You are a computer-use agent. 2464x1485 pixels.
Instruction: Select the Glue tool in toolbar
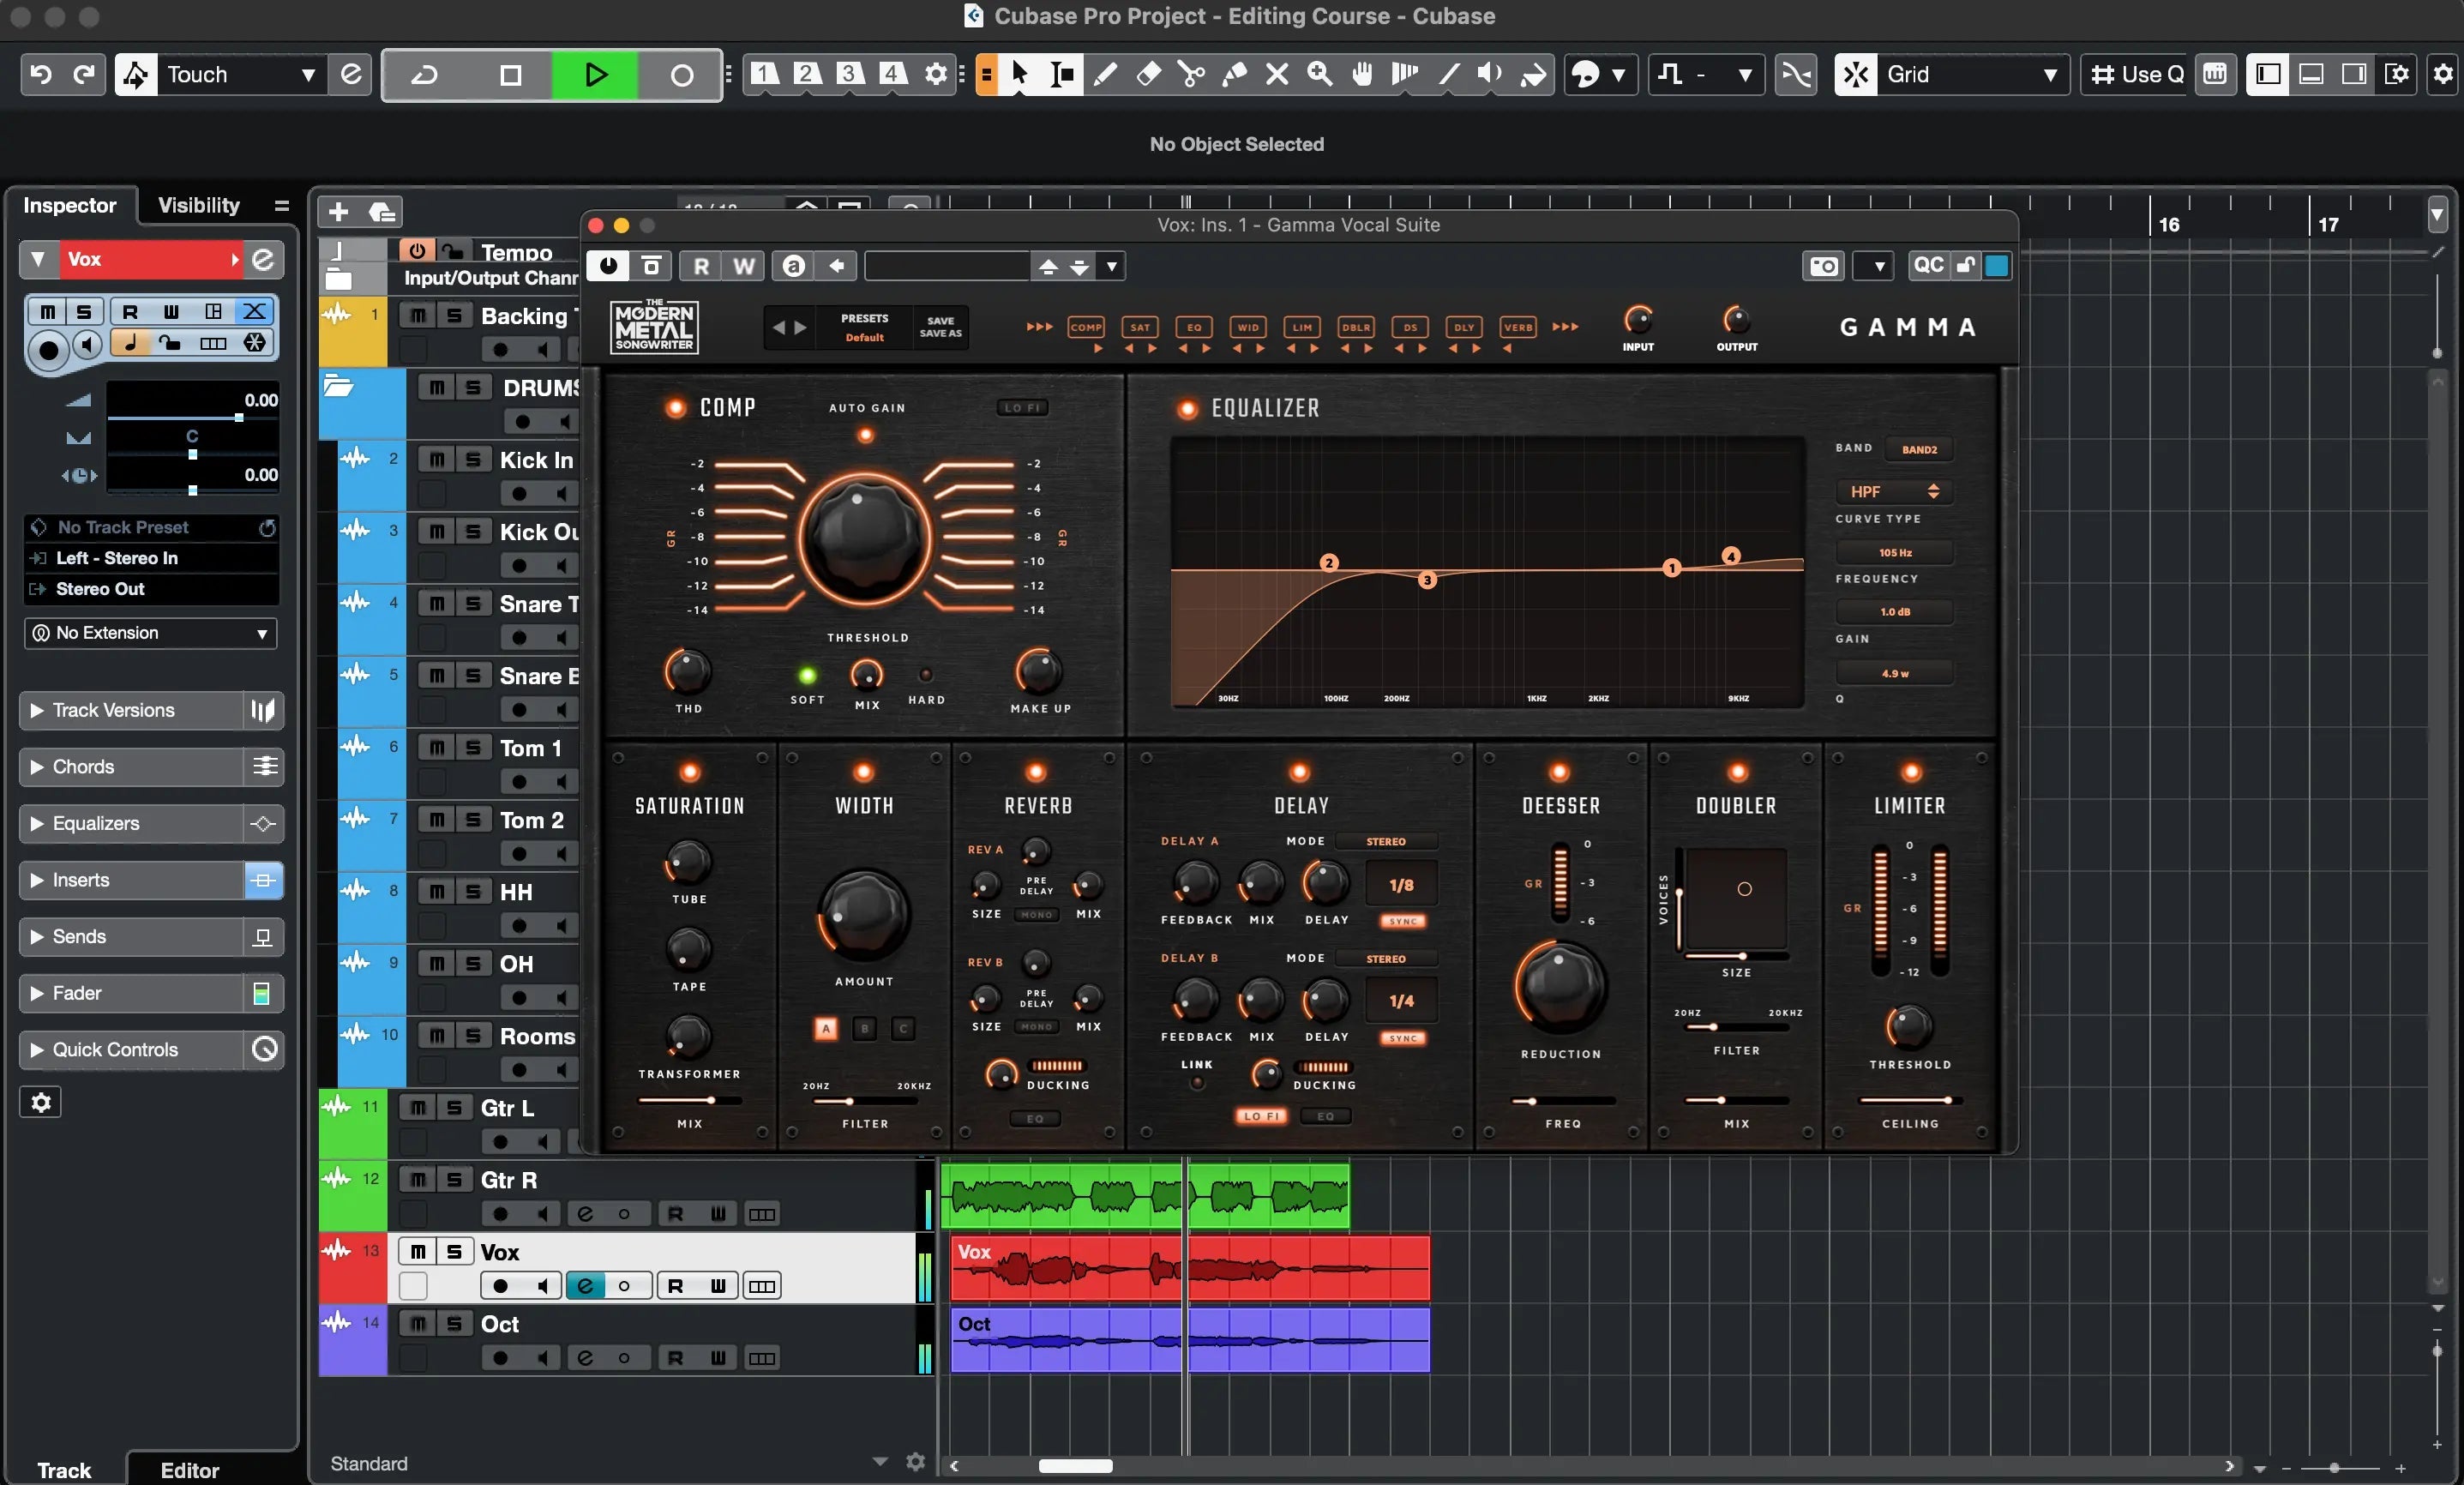pyautogui.click(x=1234, y=75)
